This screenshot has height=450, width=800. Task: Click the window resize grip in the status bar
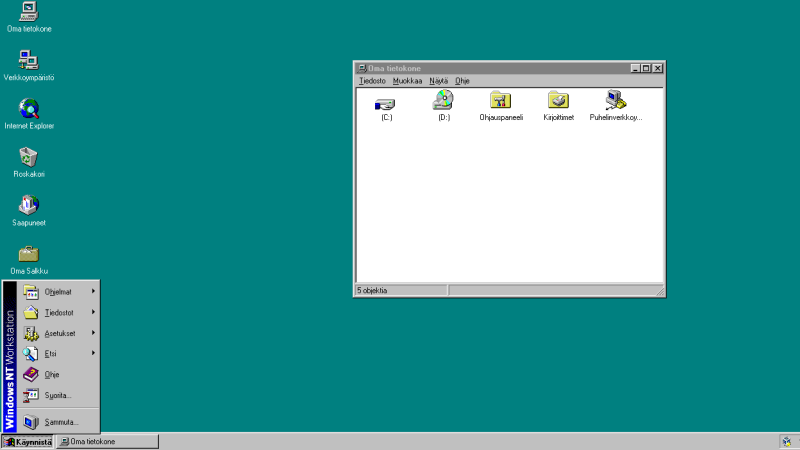point(660,291)
